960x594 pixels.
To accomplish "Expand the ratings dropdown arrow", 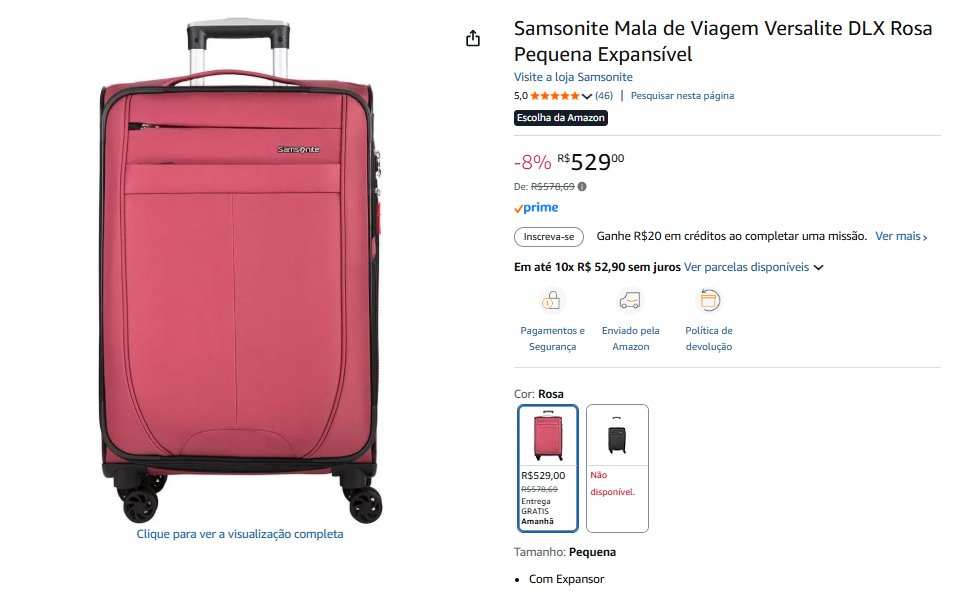I will pyautogui.click(x=587, y=97).
